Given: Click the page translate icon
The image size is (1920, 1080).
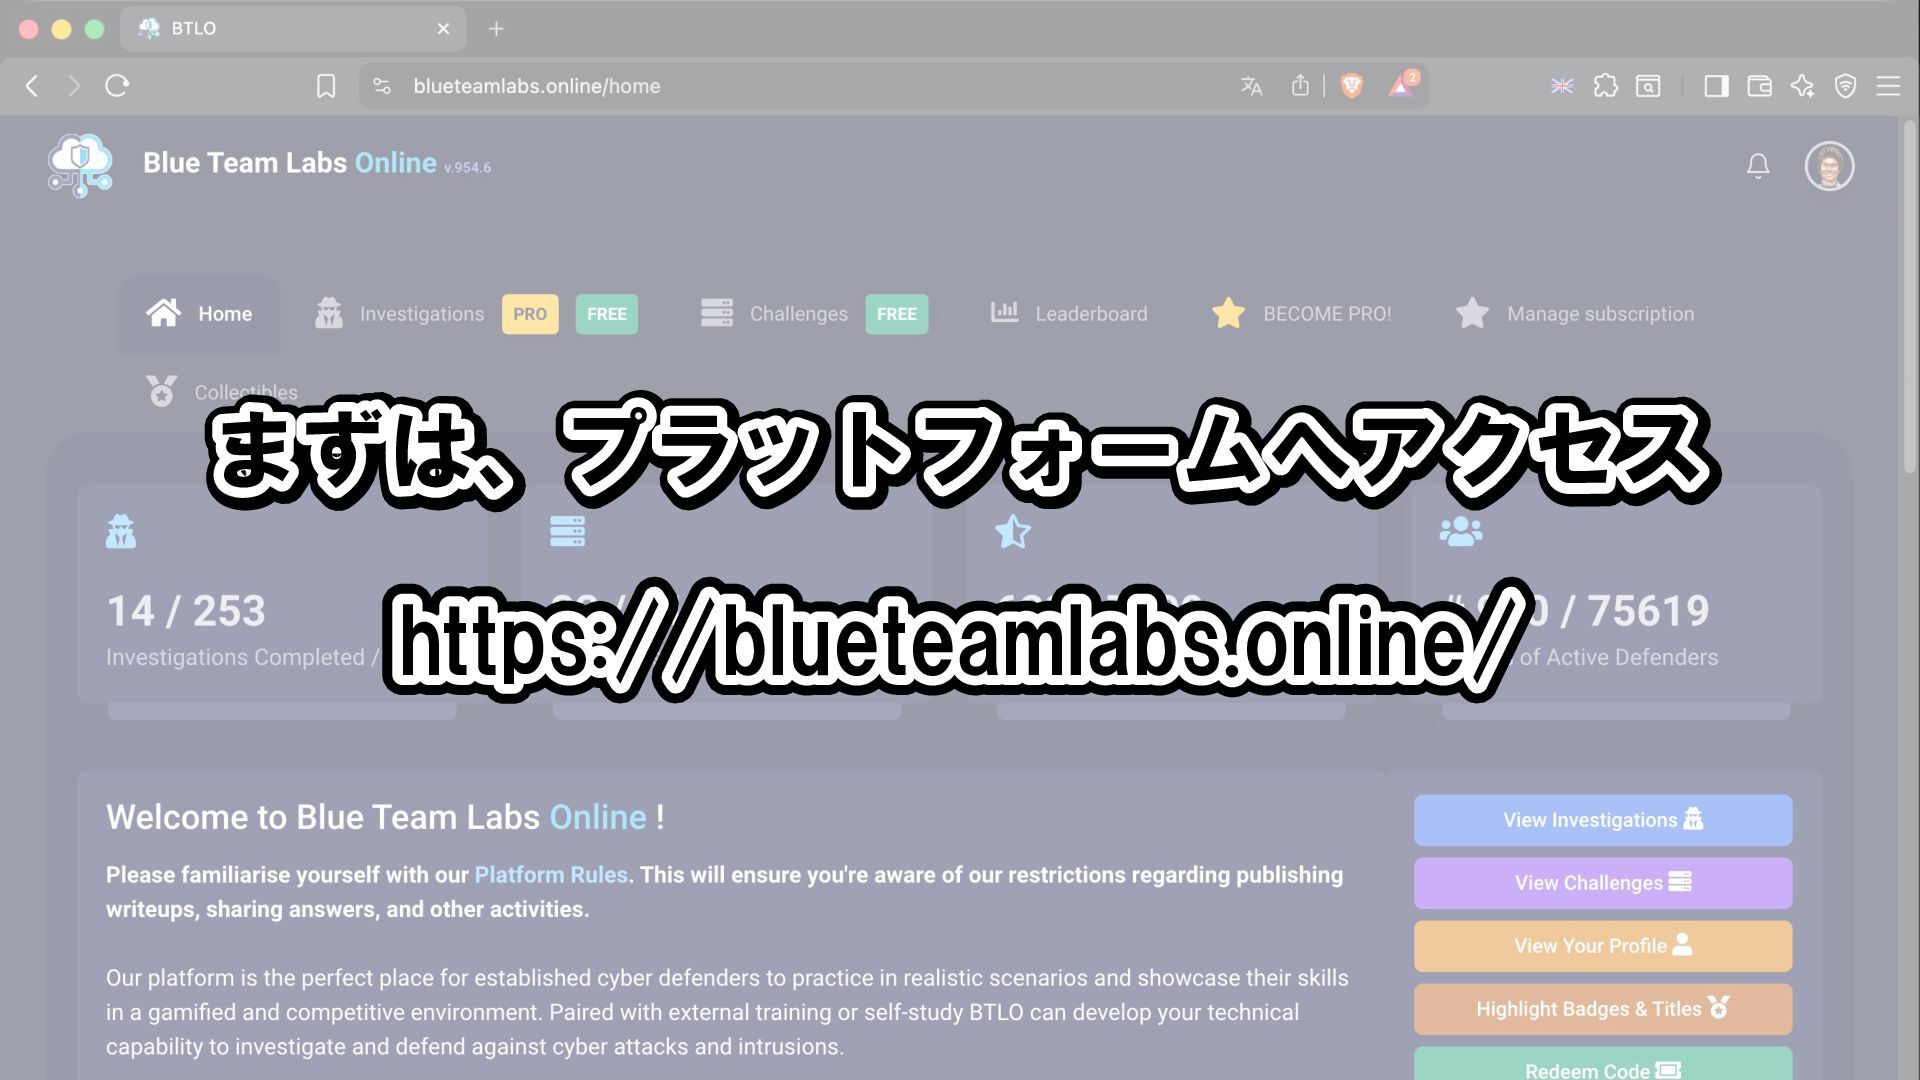Looking at the screenshot, I should coord(1251,86).
